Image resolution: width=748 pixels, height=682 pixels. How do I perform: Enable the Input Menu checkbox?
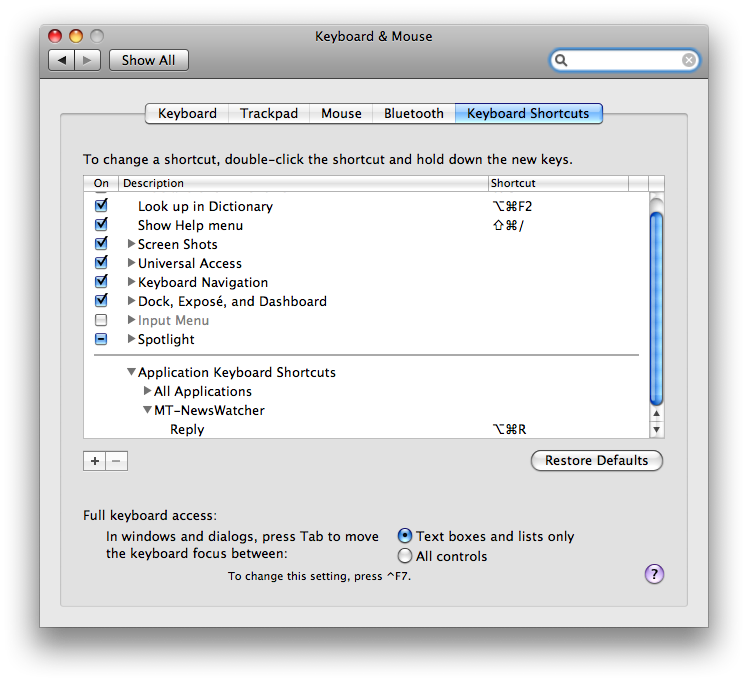[101, 320]
